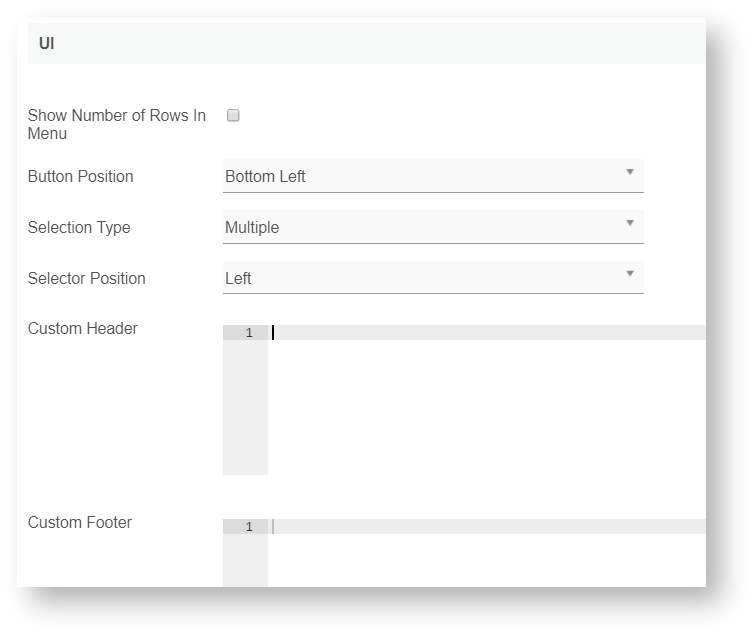Click the Selector Position label

[x=86, y=278]
